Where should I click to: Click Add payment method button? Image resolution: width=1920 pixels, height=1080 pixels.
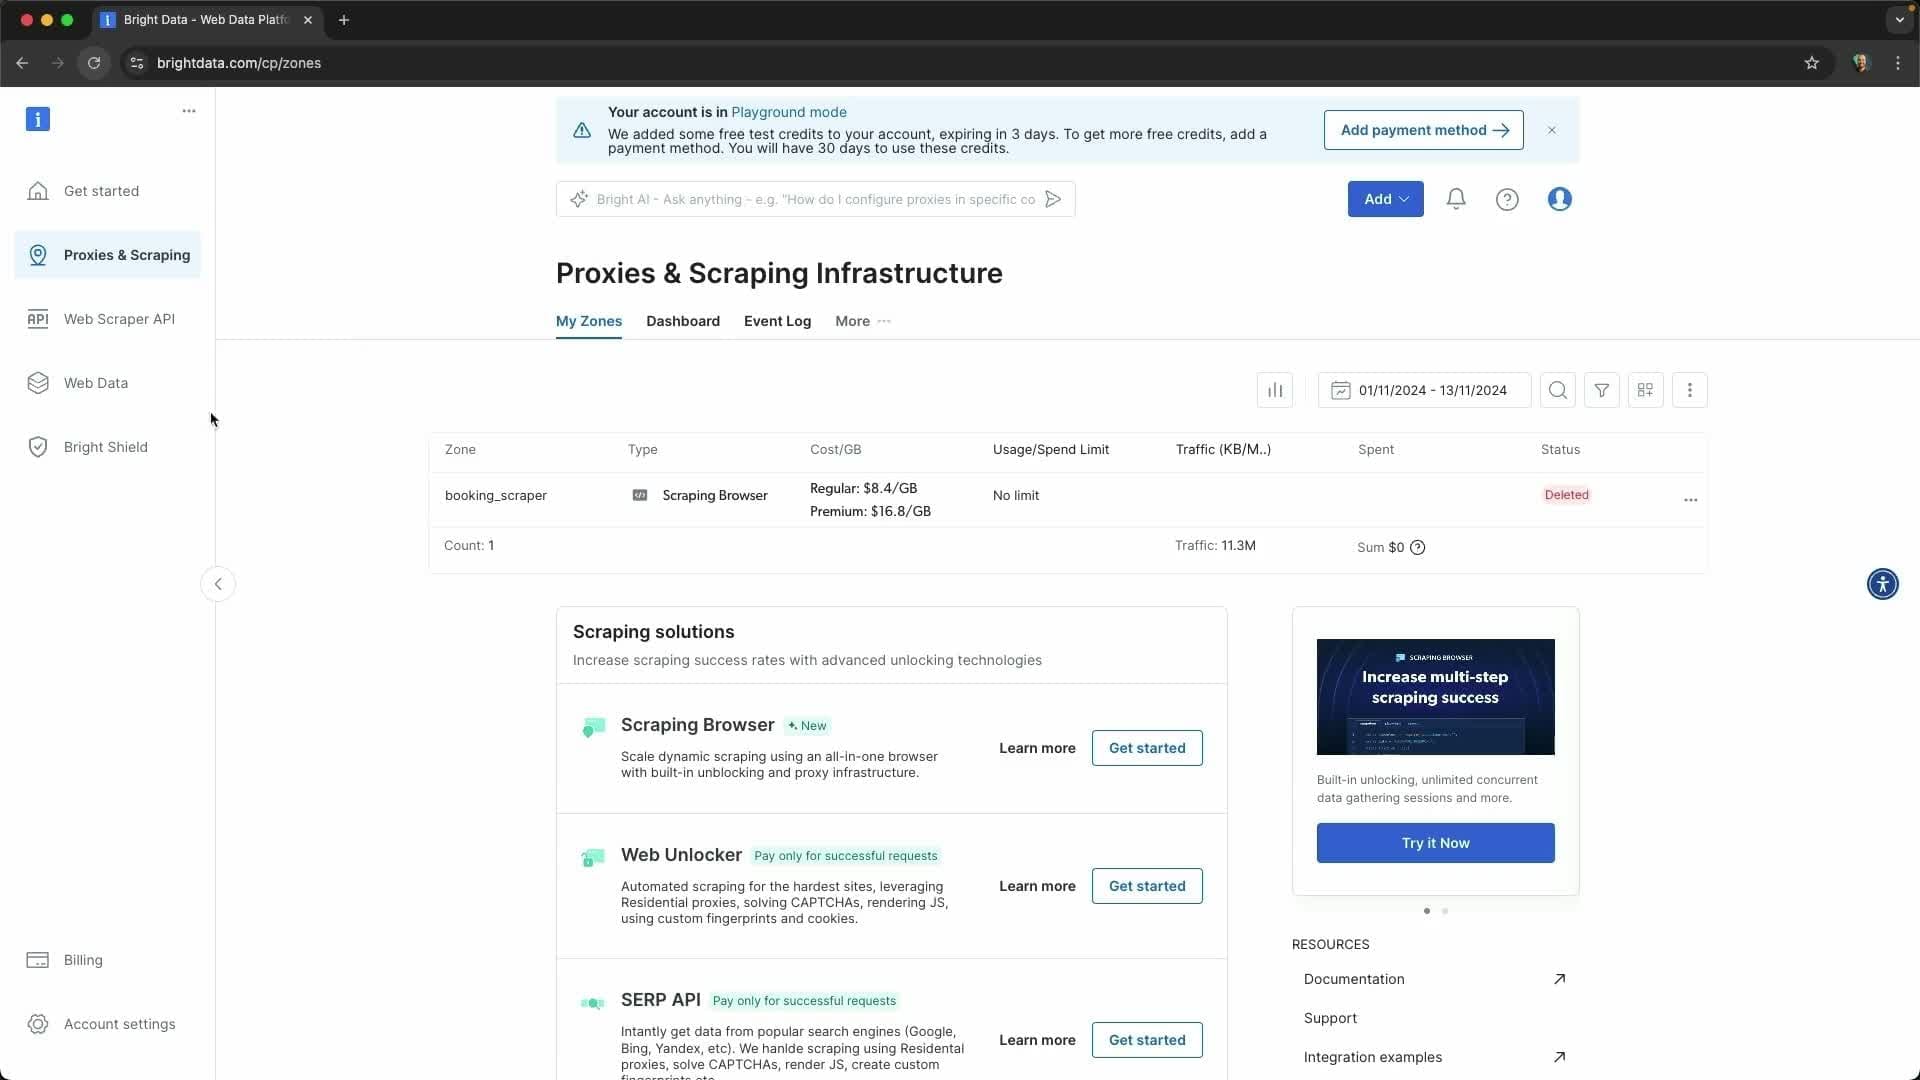click(x=1423, y=130)
